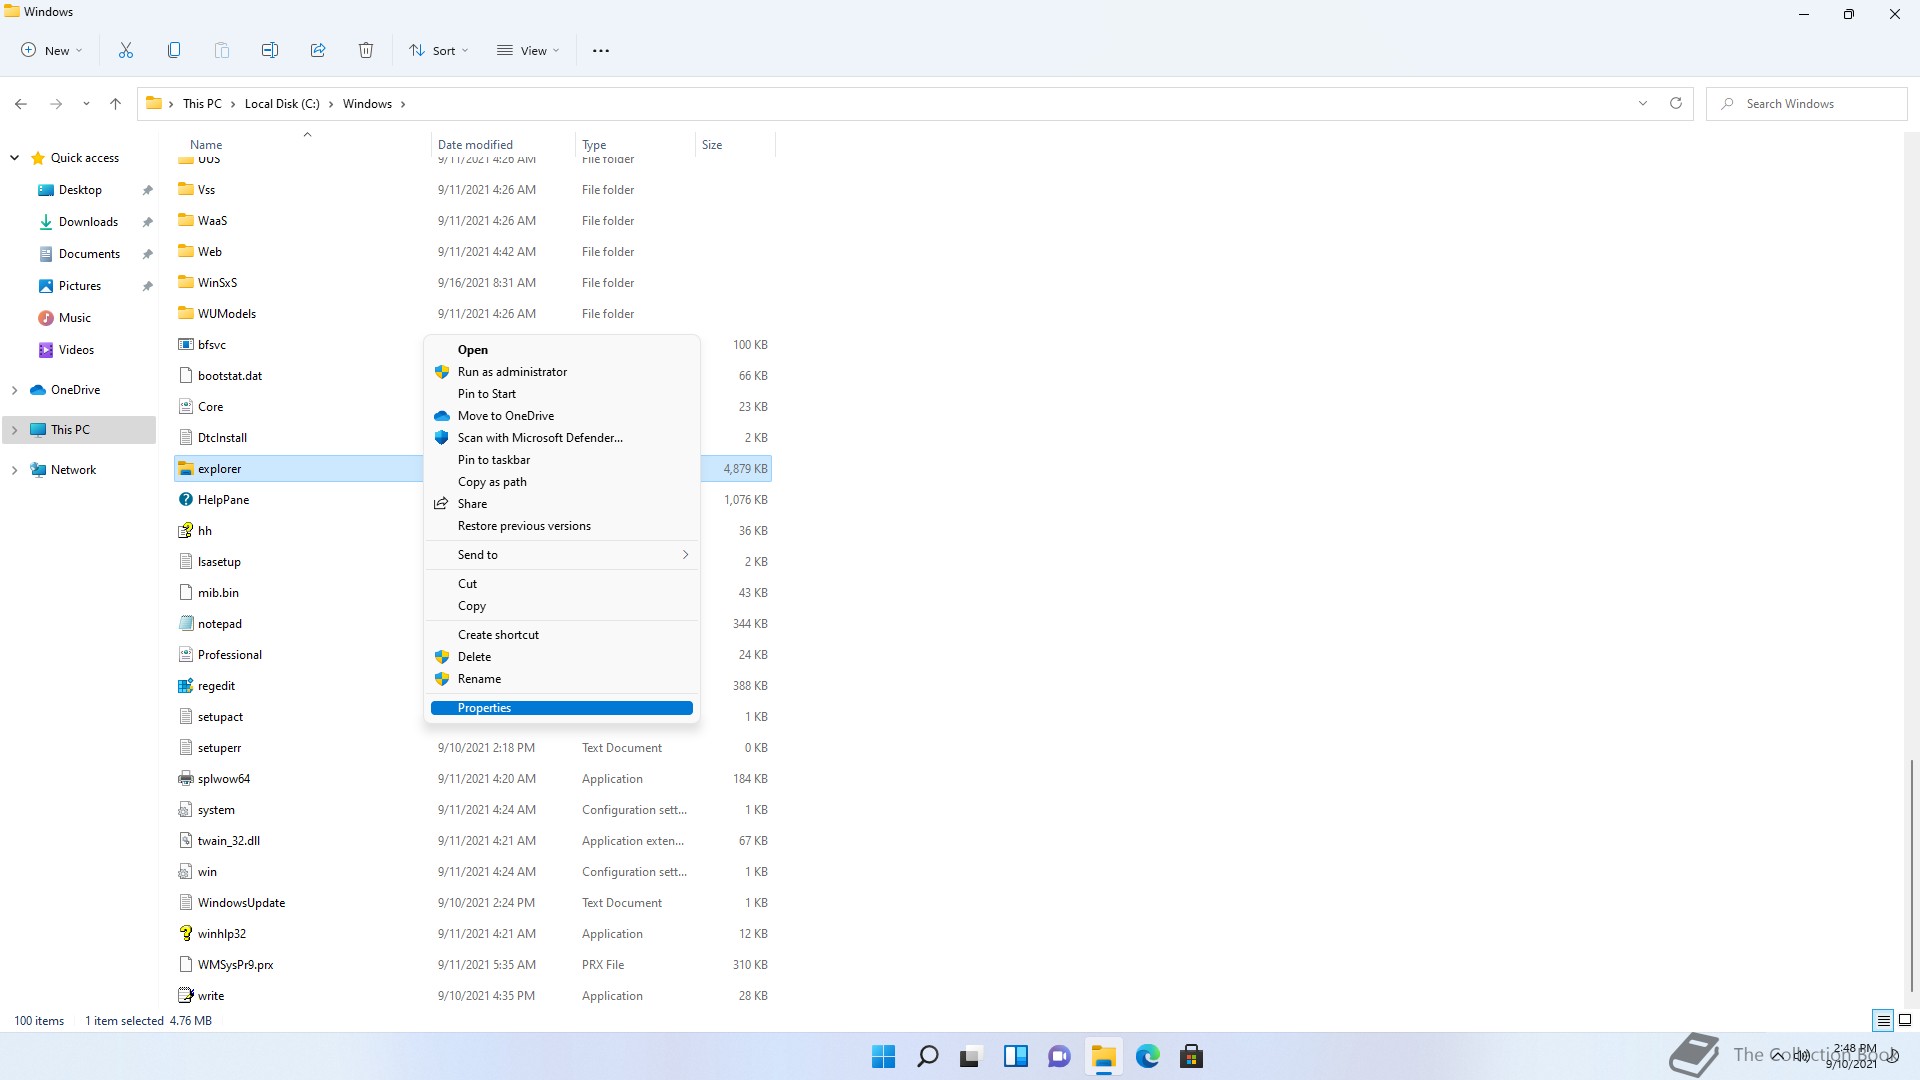
Task: Open the Windows Start button
Action: (883, 1056)
